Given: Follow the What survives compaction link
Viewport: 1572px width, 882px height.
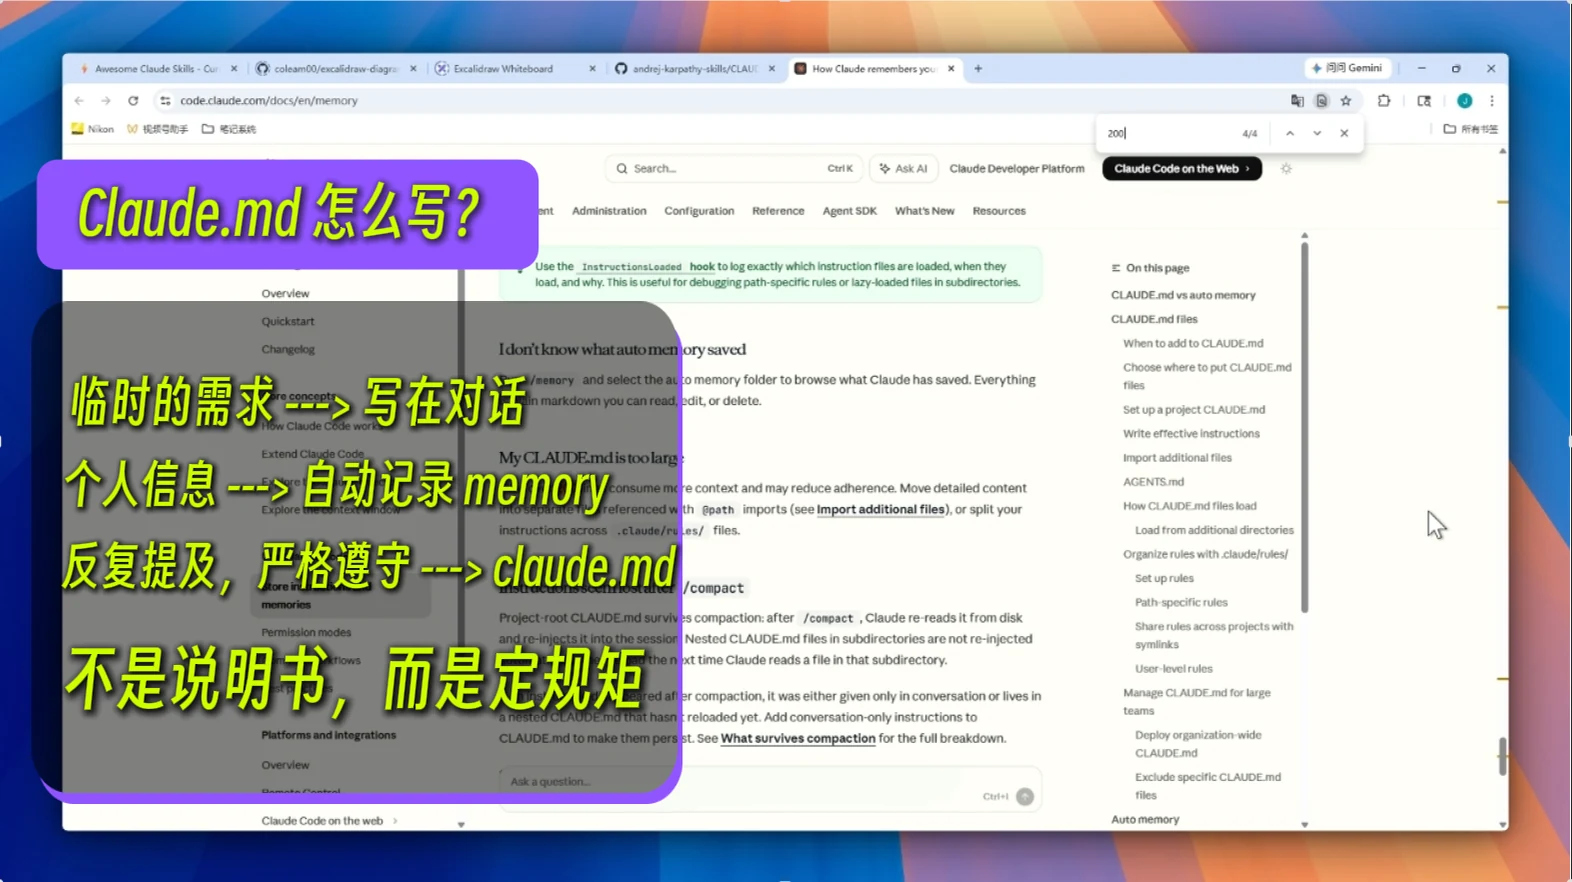Looking at the screenshot, I should point(798,738).
